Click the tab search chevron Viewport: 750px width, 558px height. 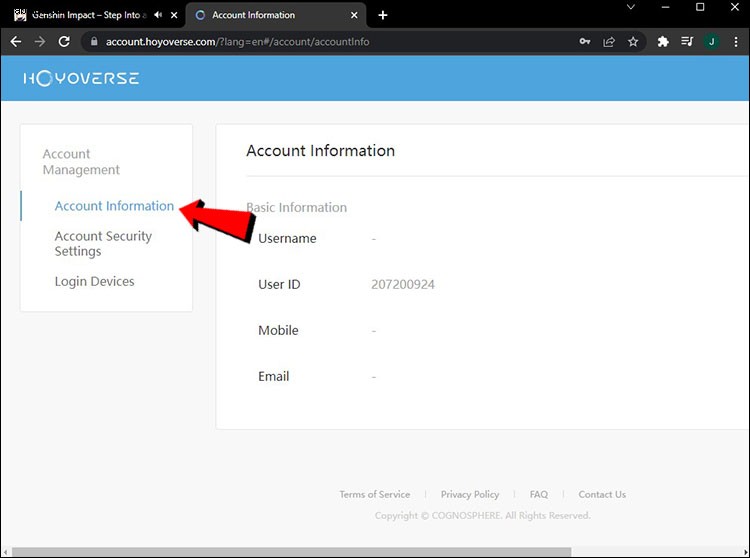tap(631, 7)
